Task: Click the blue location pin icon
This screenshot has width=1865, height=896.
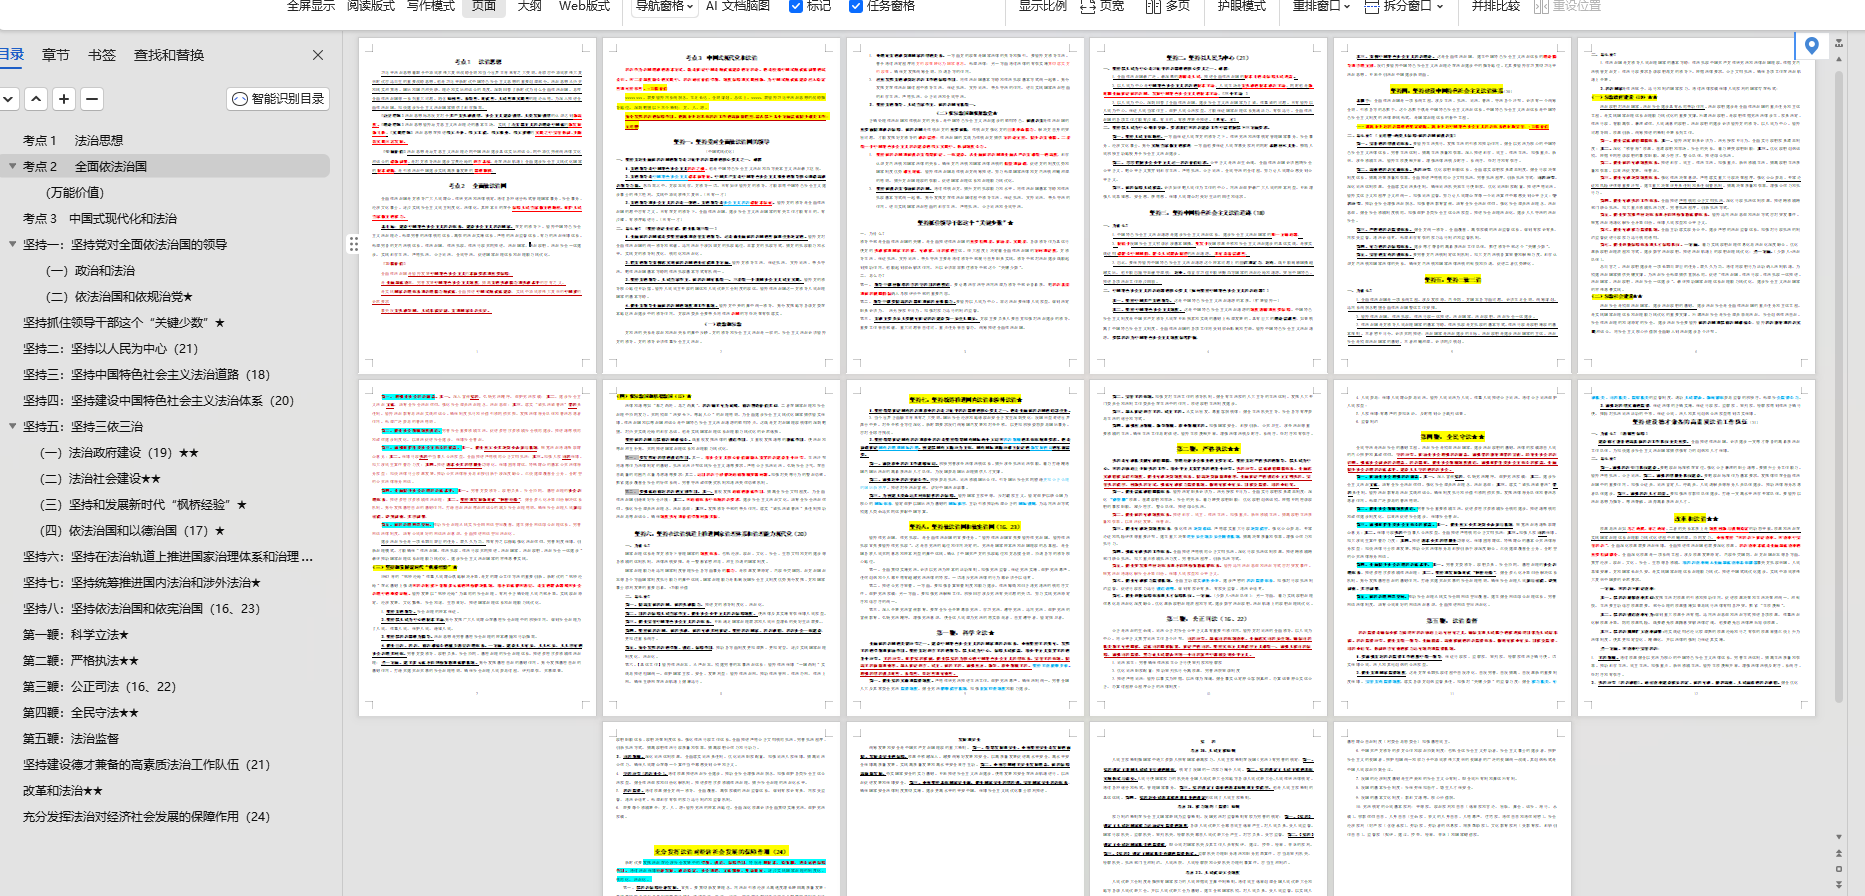Action: point(1811,46)
